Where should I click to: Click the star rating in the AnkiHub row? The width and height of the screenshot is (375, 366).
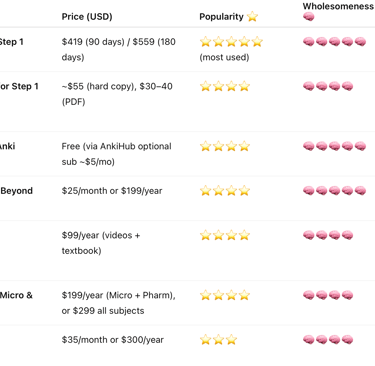[225, 146]
